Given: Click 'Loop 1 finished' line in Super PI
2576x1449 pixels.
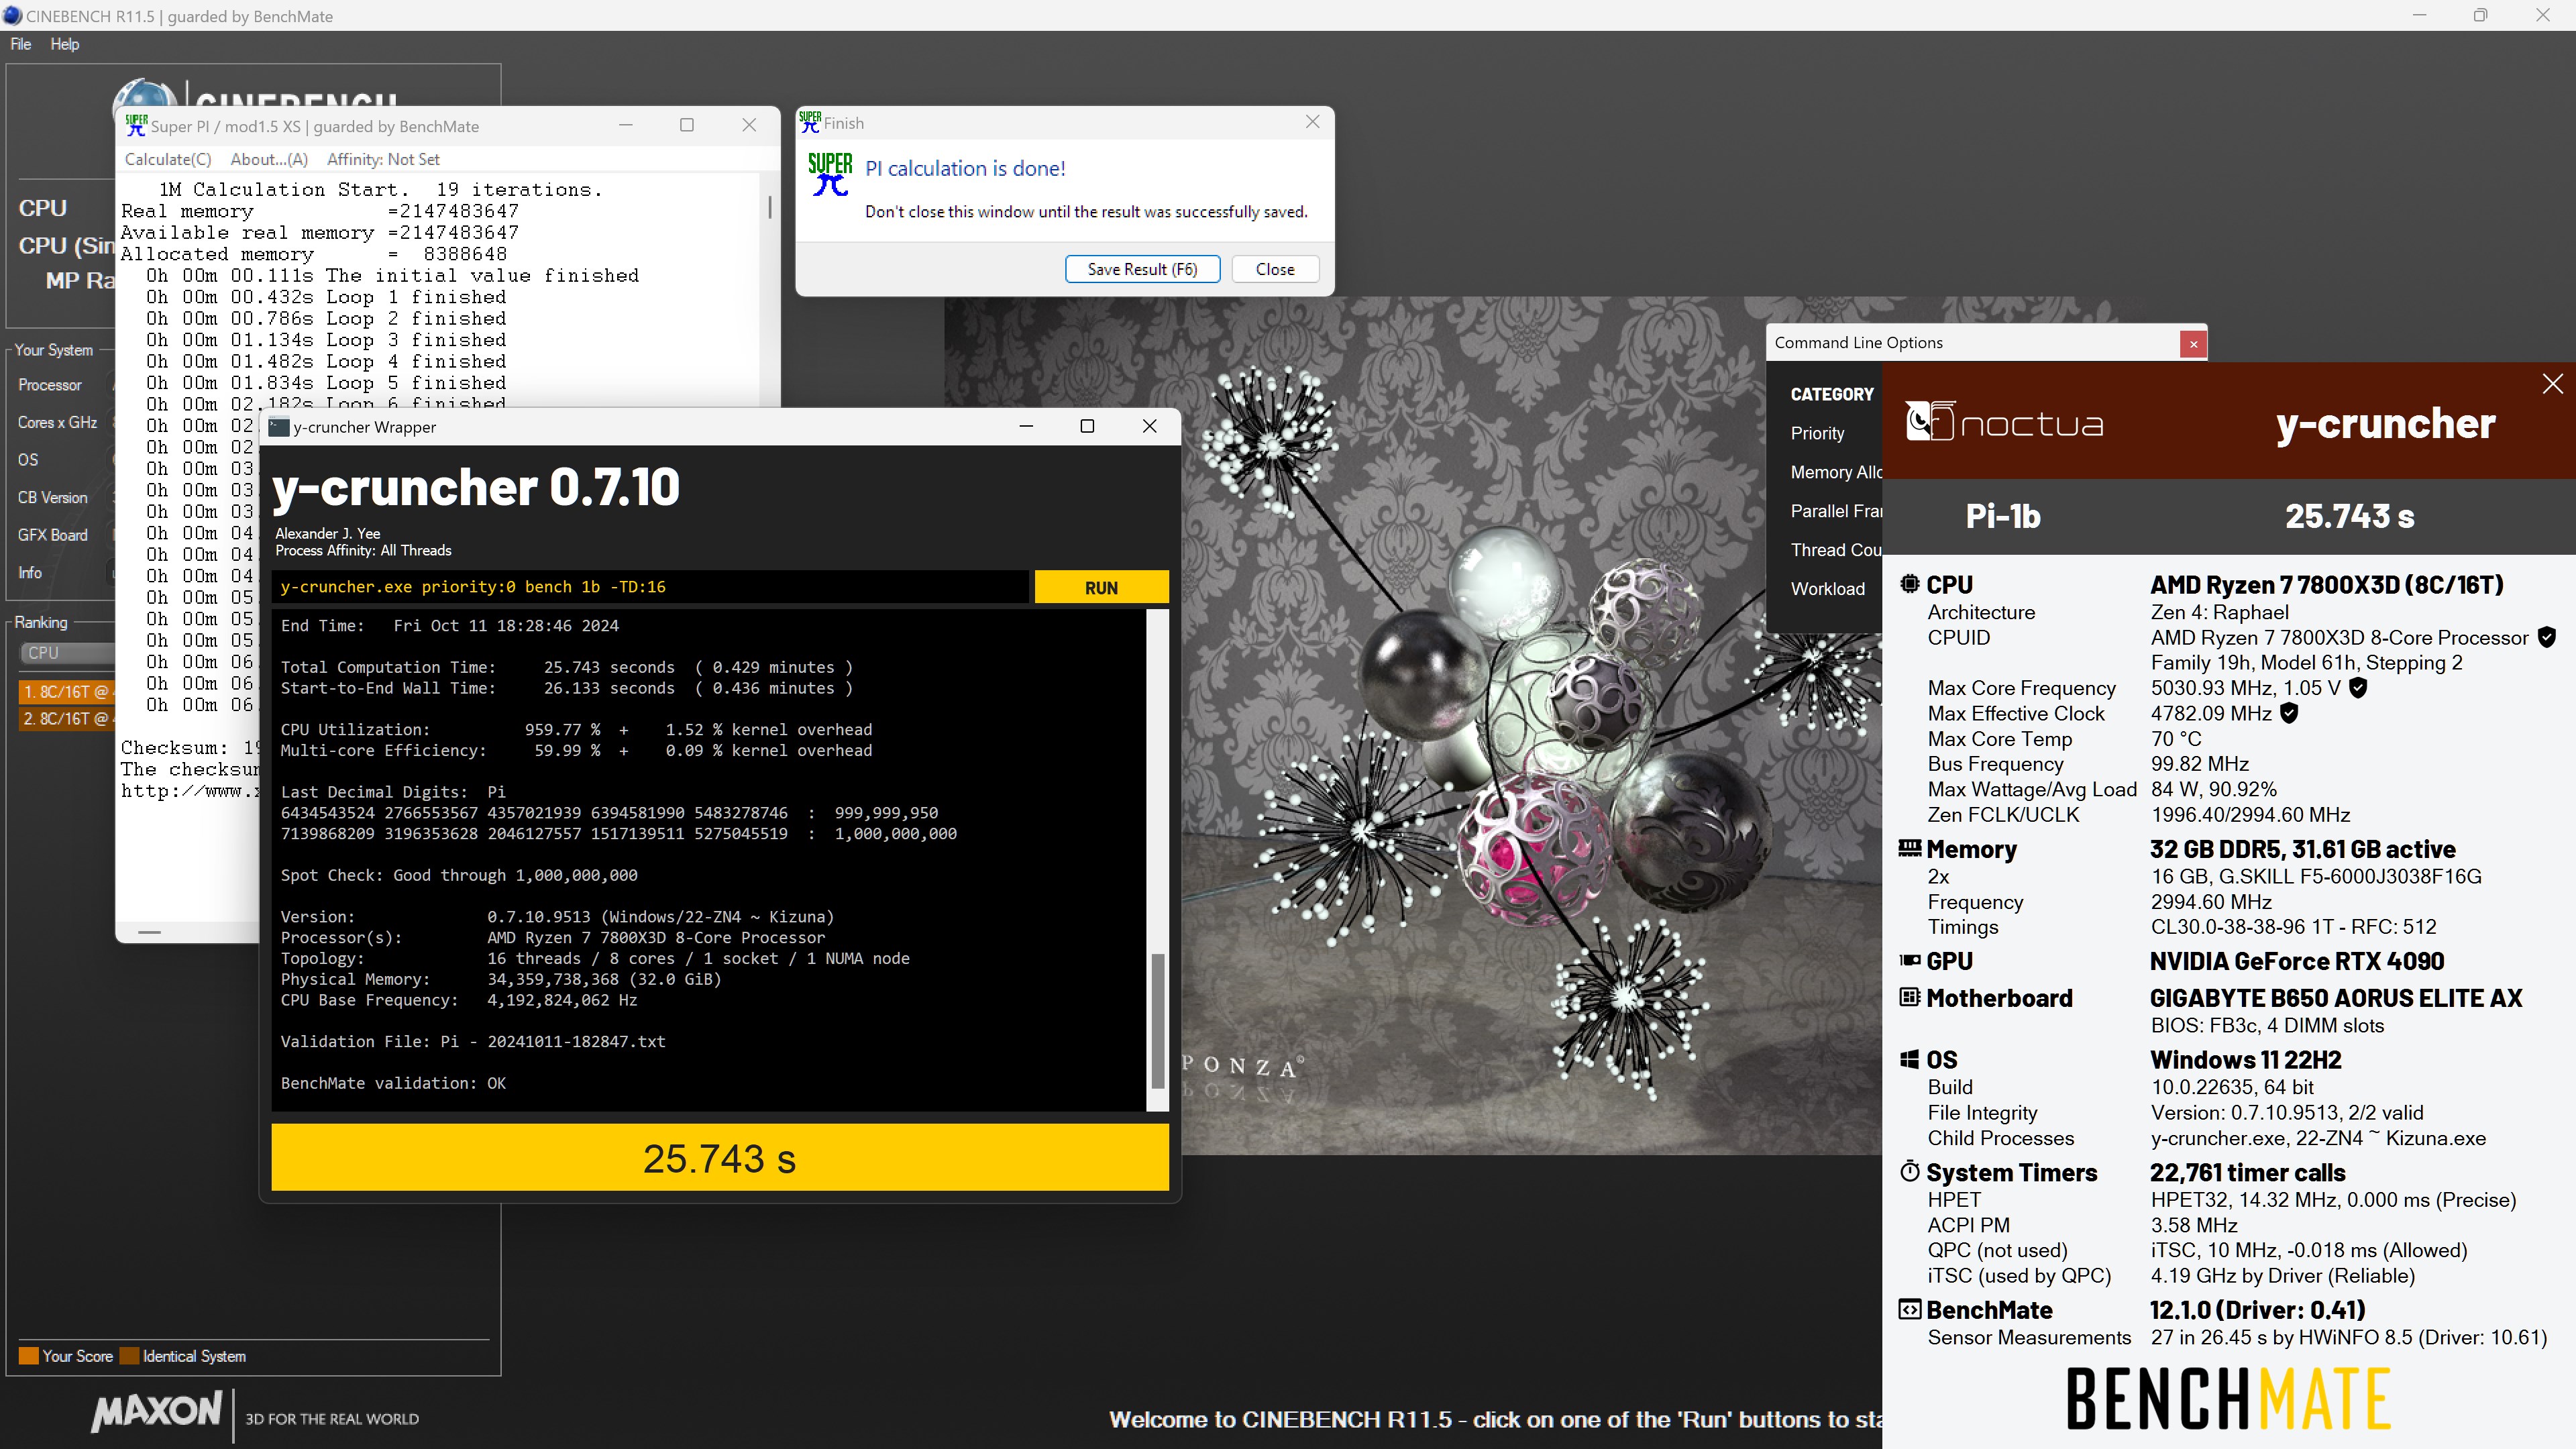Looking at the screenshot, I should pos(326,297).
